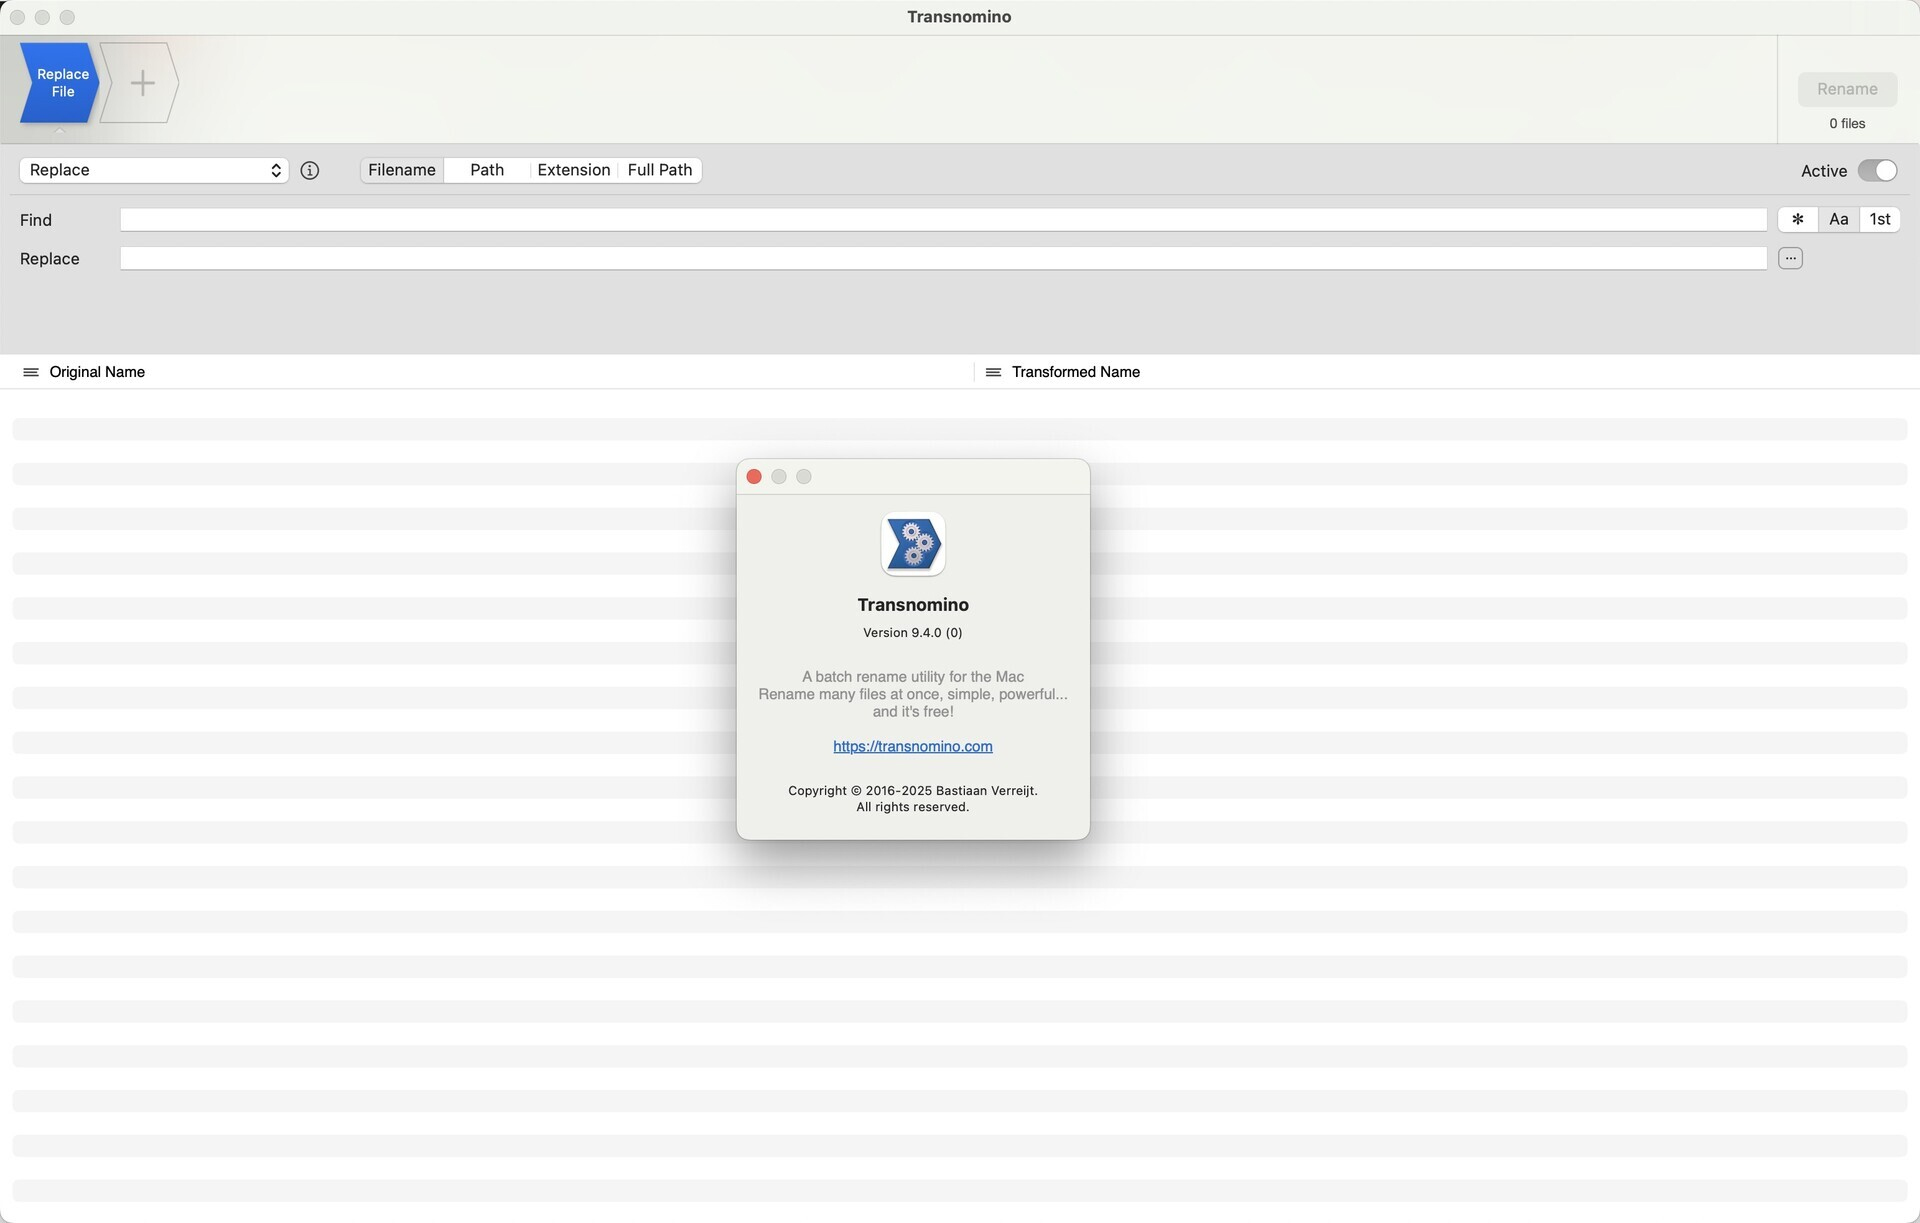Select the Extension segment

[573, 171]
